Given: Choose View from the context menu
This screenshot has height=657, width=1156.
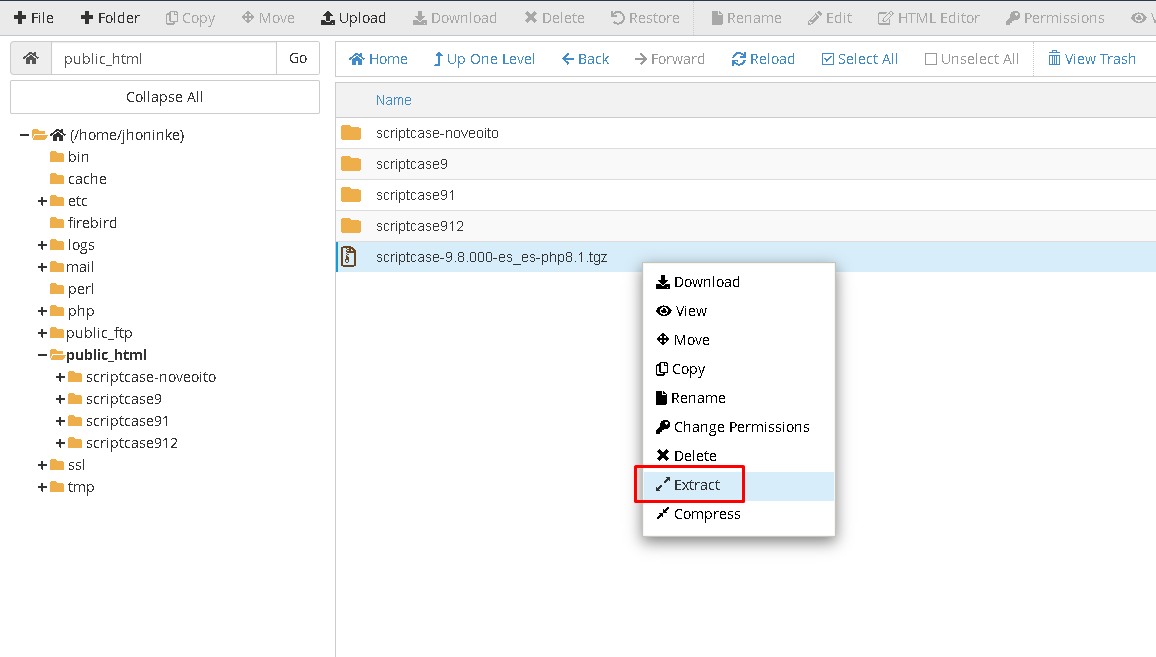Looking at the screenshot, I should point(739,311).
